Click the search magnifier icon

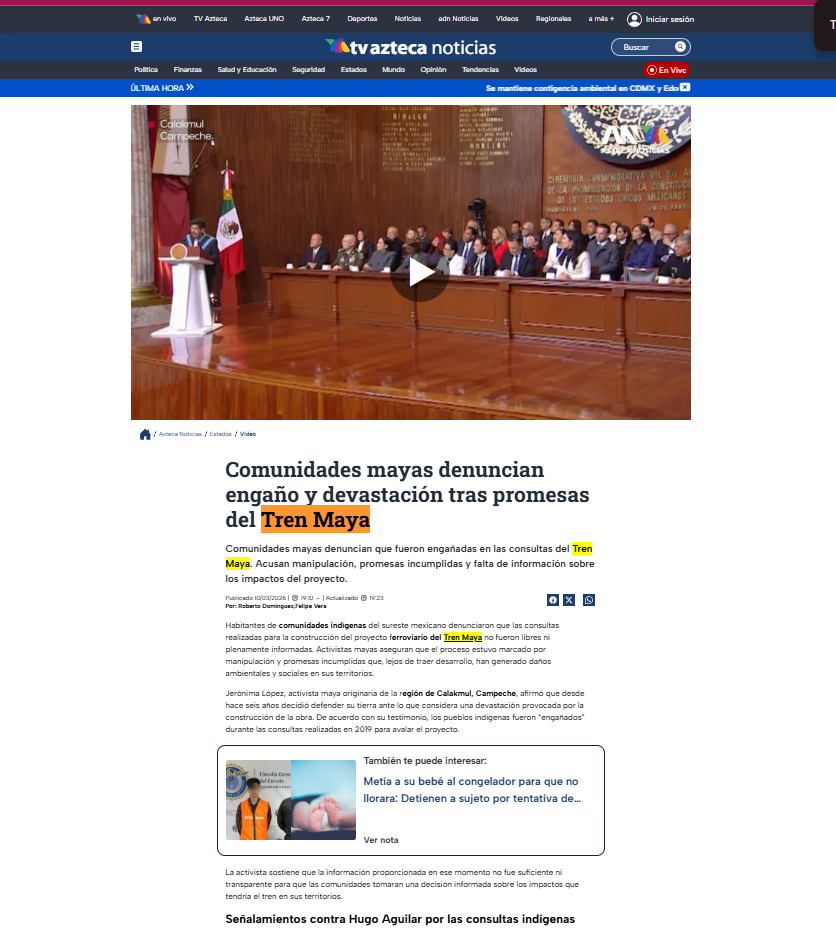680,46
